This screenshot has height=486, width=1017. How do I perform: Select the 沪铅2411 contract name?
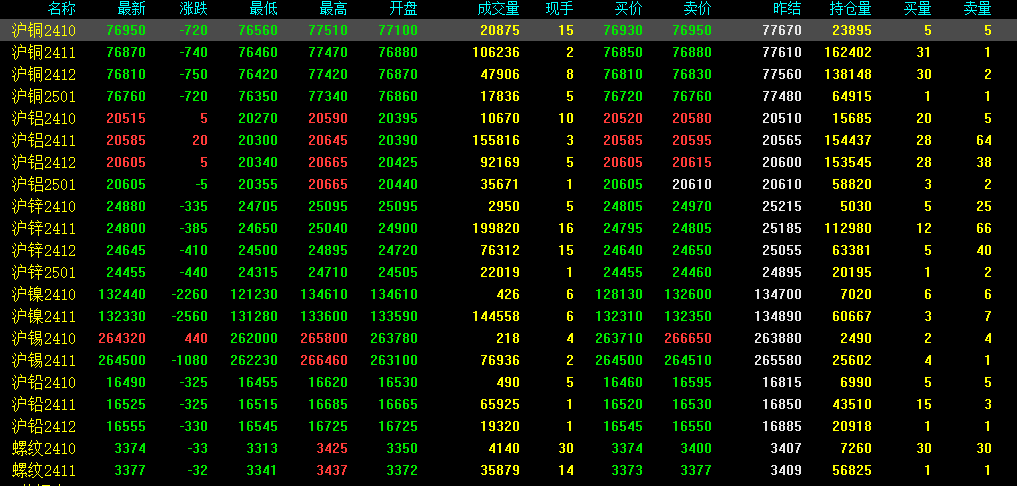(x=43, y=405)
